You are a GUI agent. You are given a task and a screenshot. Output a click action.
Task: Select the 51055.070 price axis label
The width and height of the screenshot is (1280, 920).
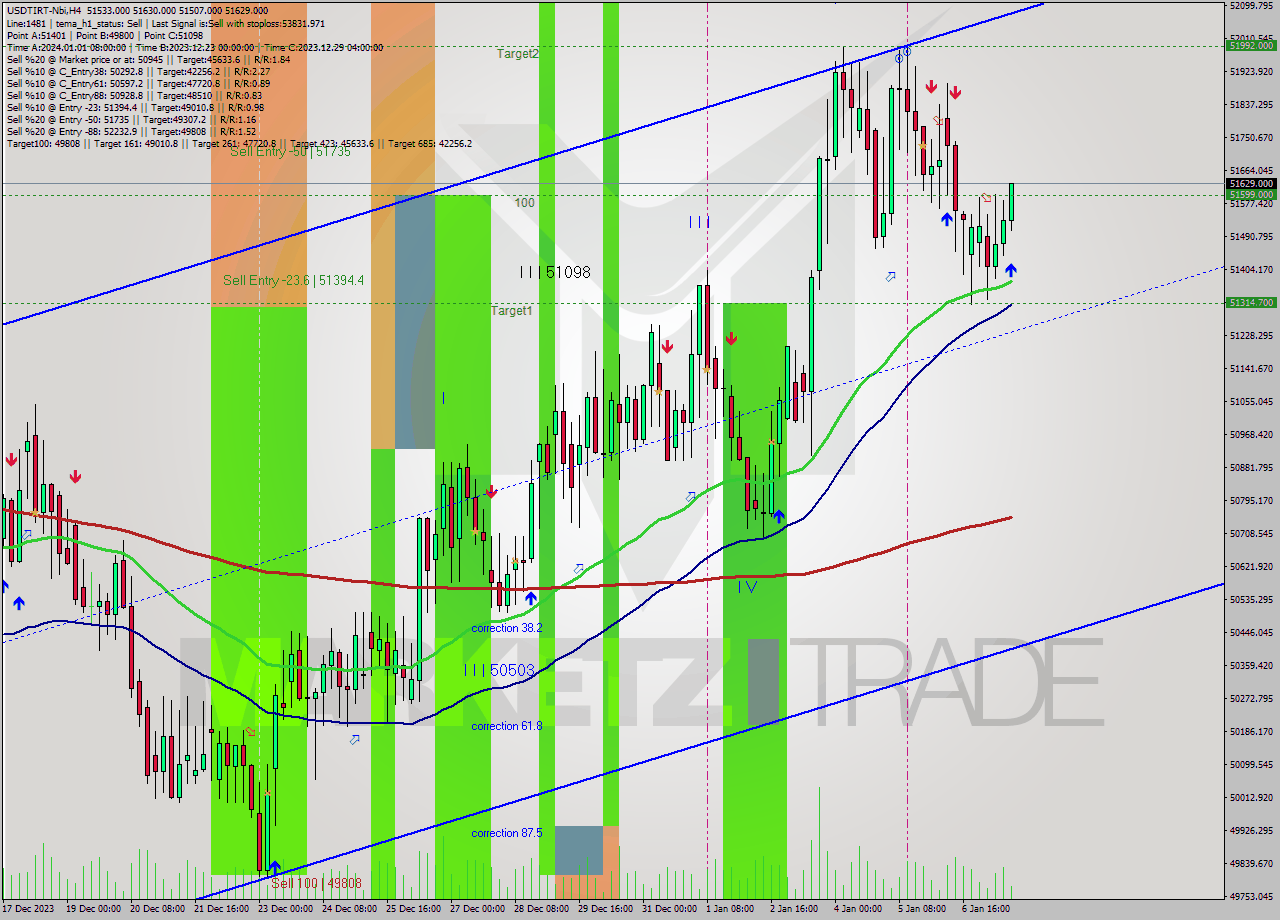pos(1251,401)
